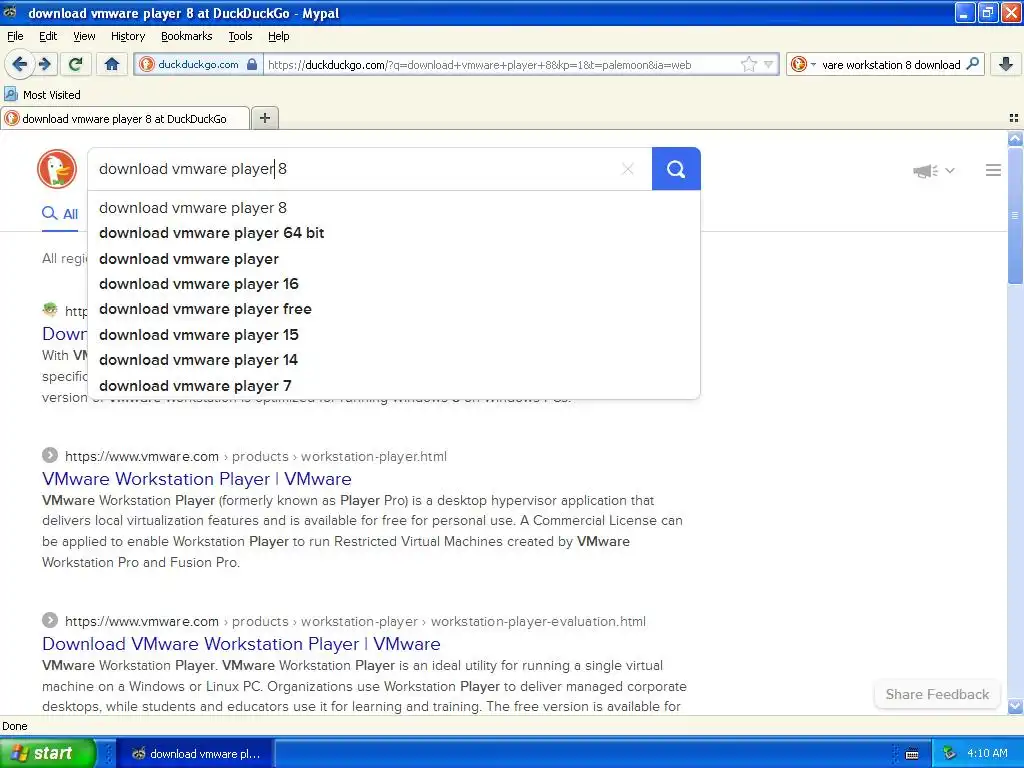Choose suggestion download vmware player 16
Viewport: 1024px width, 768px height.
(x=394, y=284)
